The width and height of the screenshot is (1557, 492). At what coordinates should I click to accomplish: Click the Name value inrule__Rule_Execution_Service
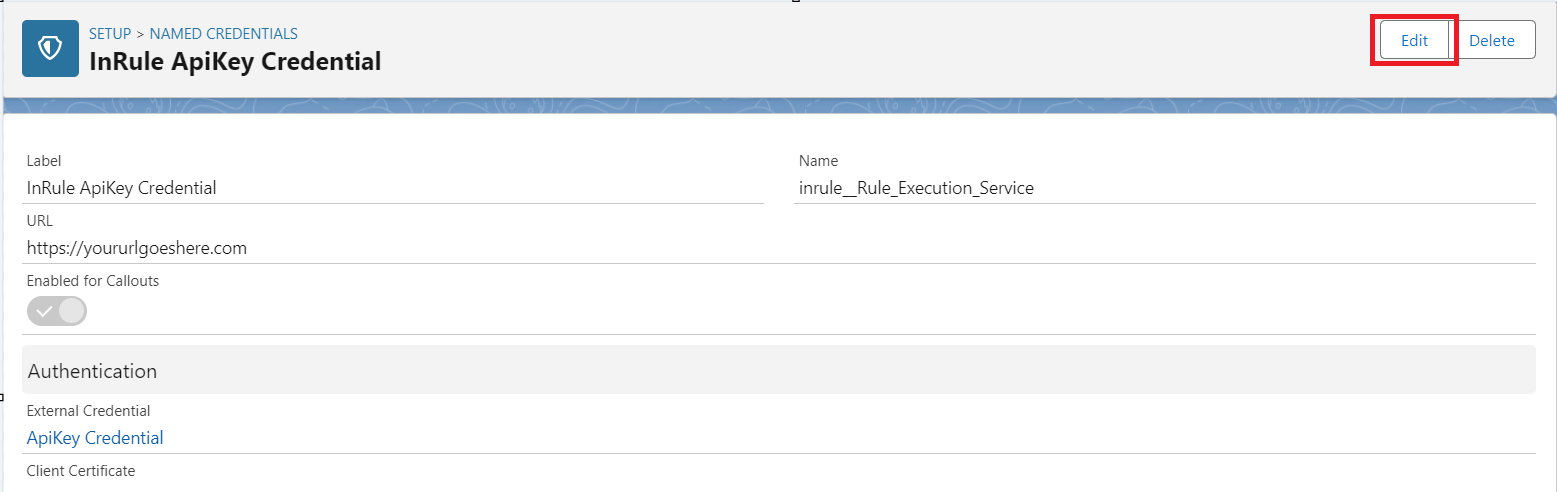pos(916,188)
